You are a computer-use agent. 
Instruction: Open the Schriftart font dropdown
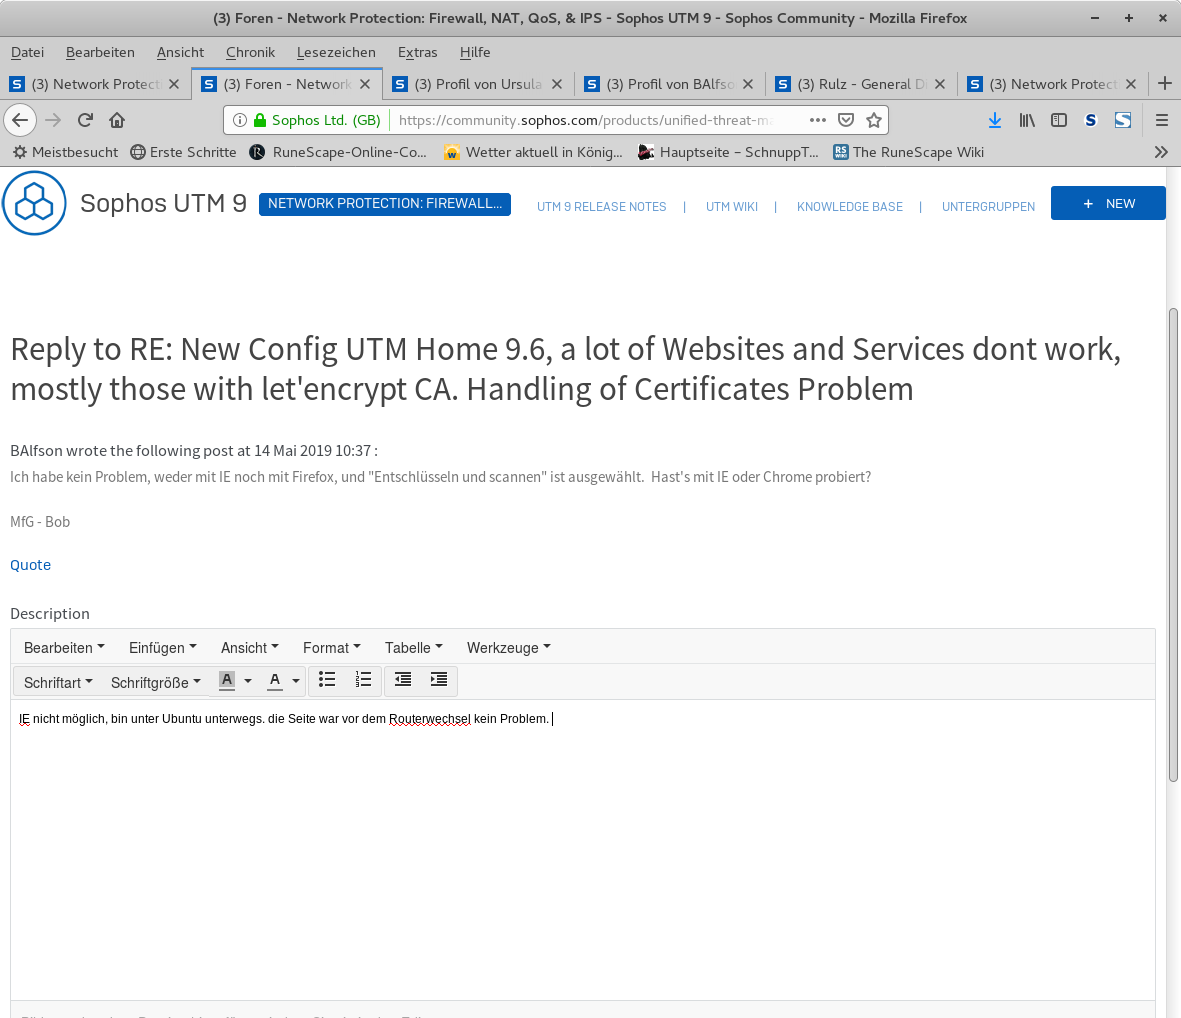(x=58, y=682)
